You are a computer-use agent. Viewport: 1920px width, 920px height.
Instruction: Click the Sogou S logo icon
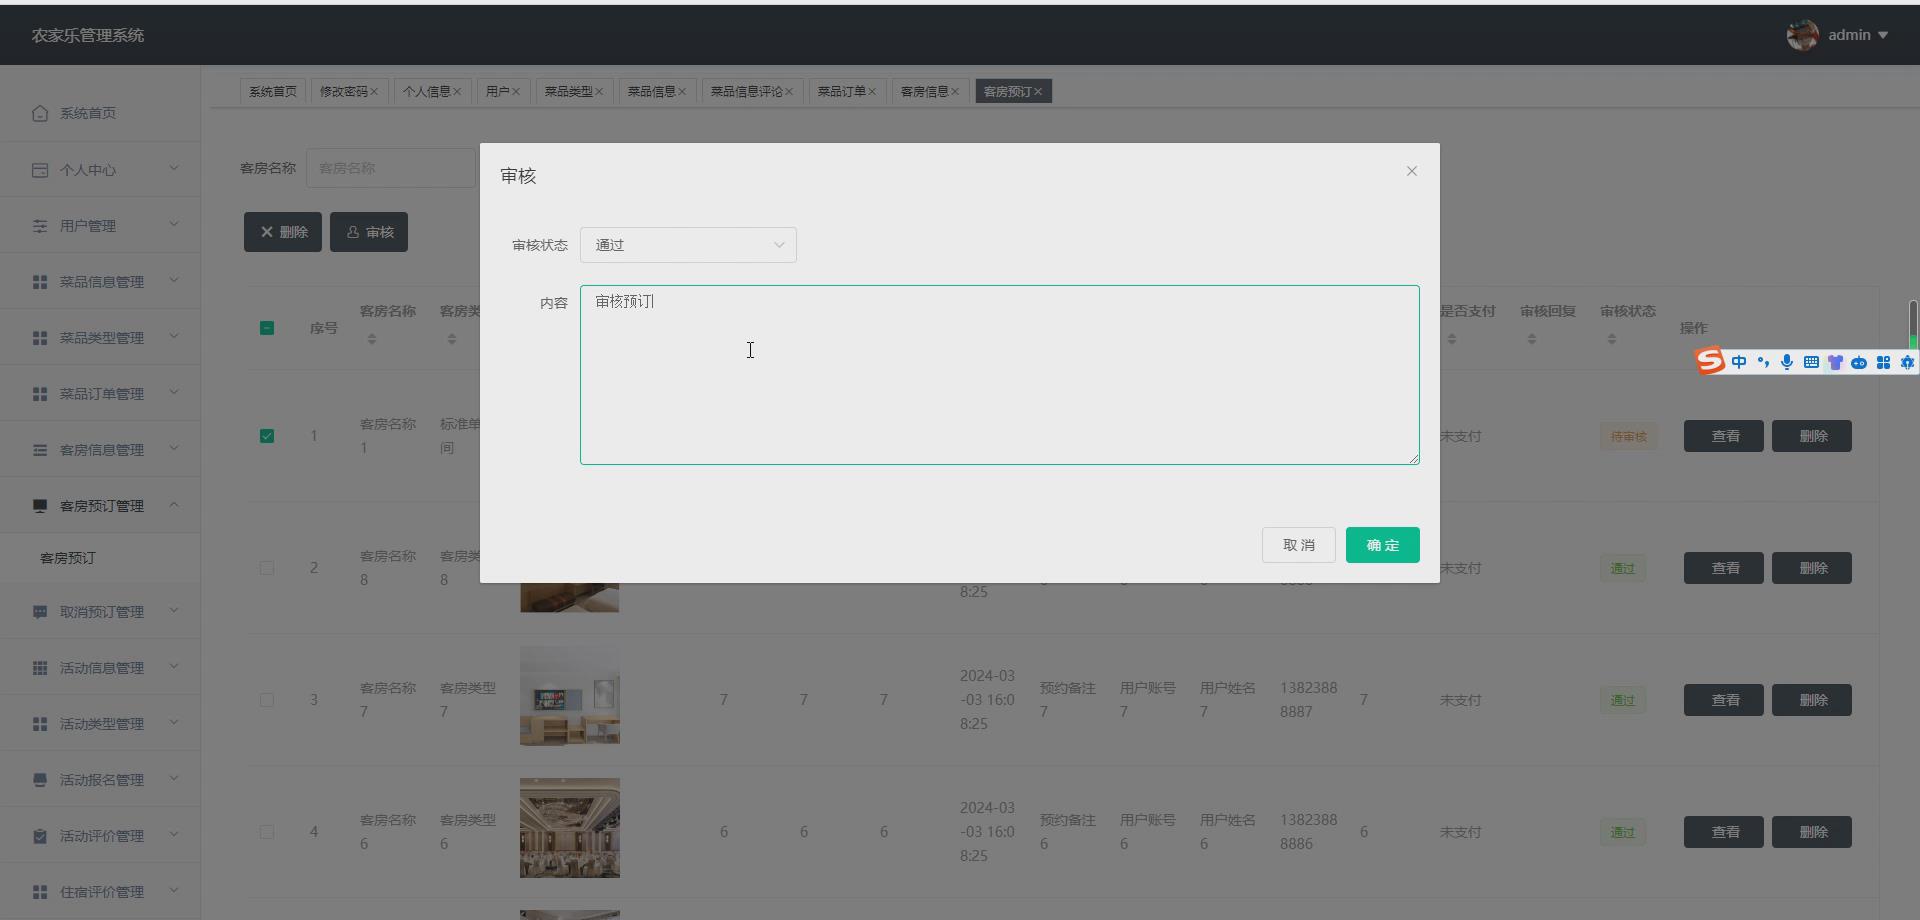pyautogui.click(x=1711, y=361)
